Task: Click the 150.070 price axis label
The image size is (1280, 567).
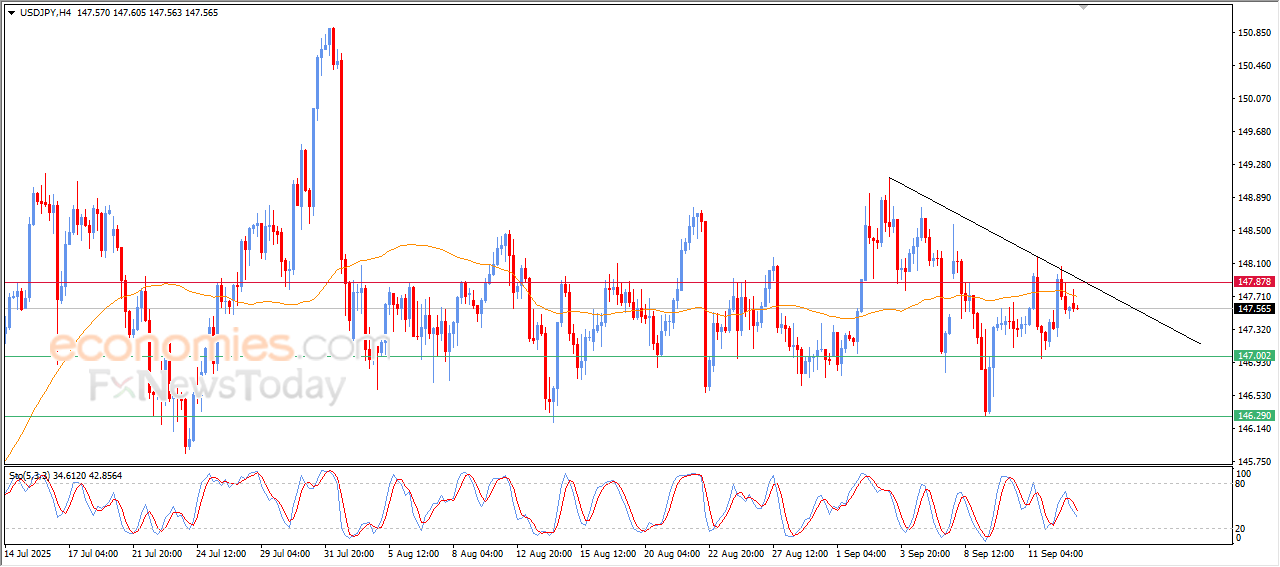Action: coord(1254,99)
